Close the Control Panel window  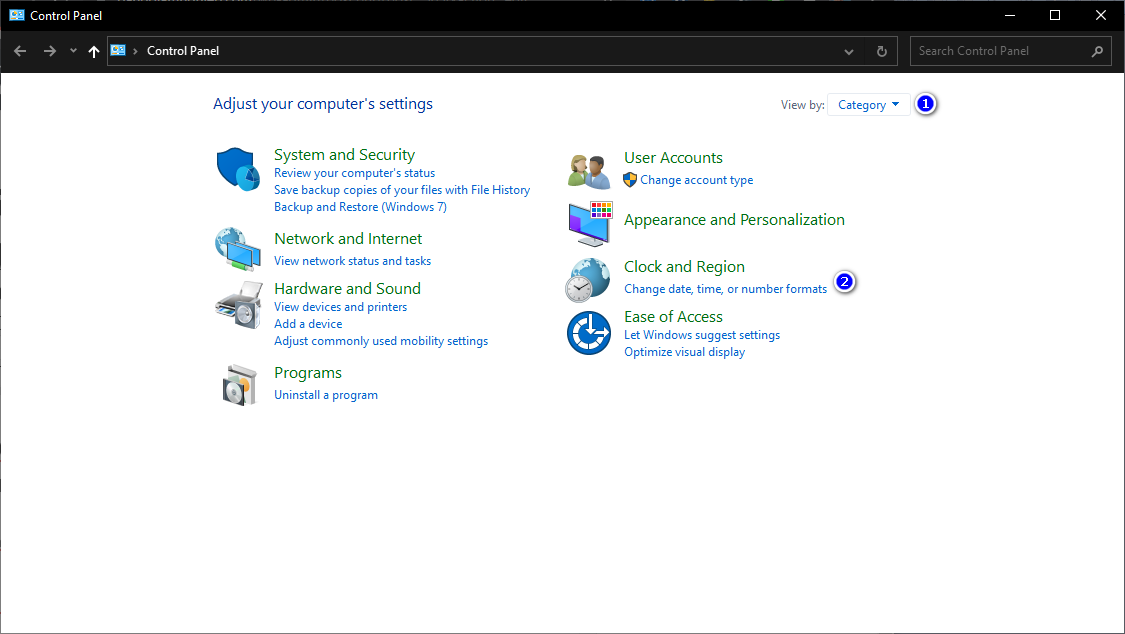pyautogui.click(x=1101, y=15)
